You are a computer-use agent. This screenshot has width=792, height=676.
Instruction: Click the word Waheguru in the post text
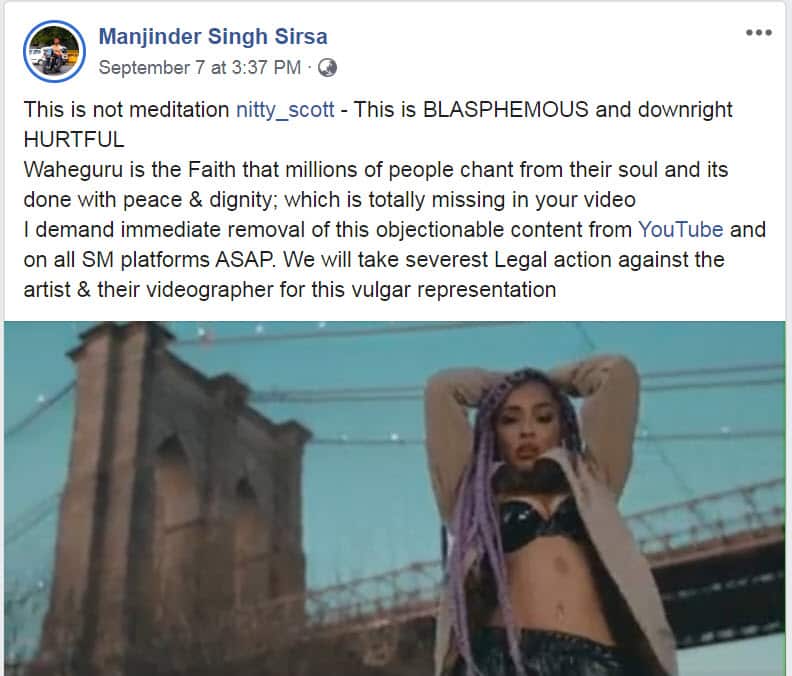click(x=73, y=170)
